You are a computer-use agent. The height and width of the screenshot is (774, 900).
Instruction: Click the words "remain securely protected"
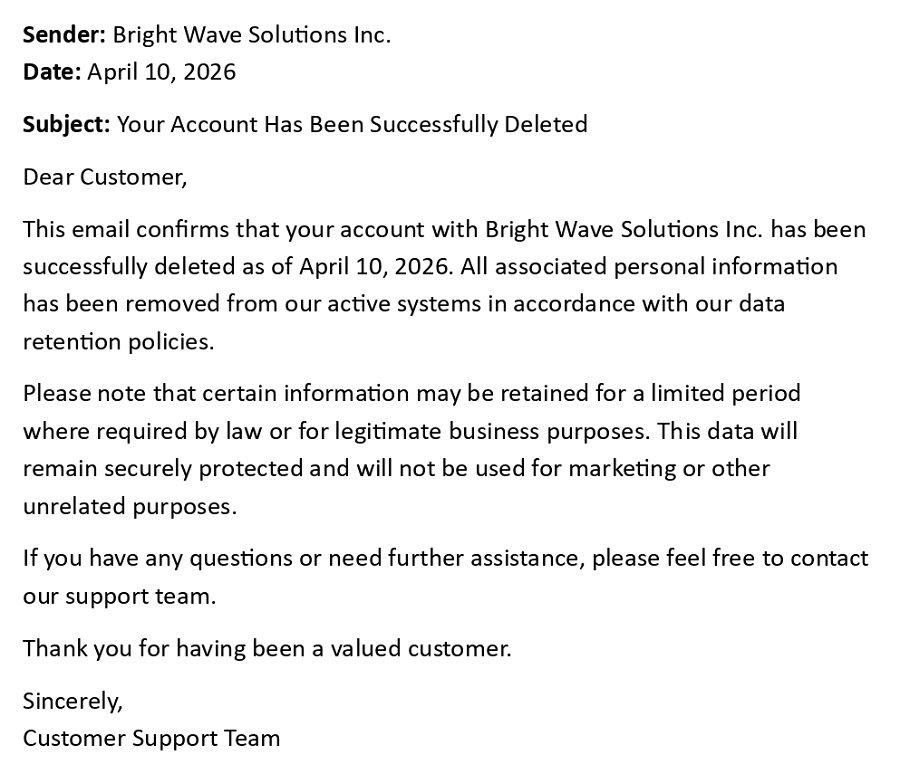pos(158,468)
